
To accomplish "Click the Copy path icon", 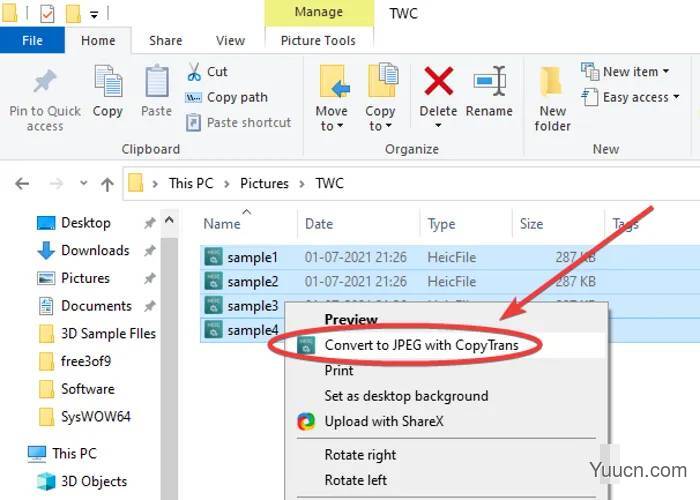I will click(193, 97).
